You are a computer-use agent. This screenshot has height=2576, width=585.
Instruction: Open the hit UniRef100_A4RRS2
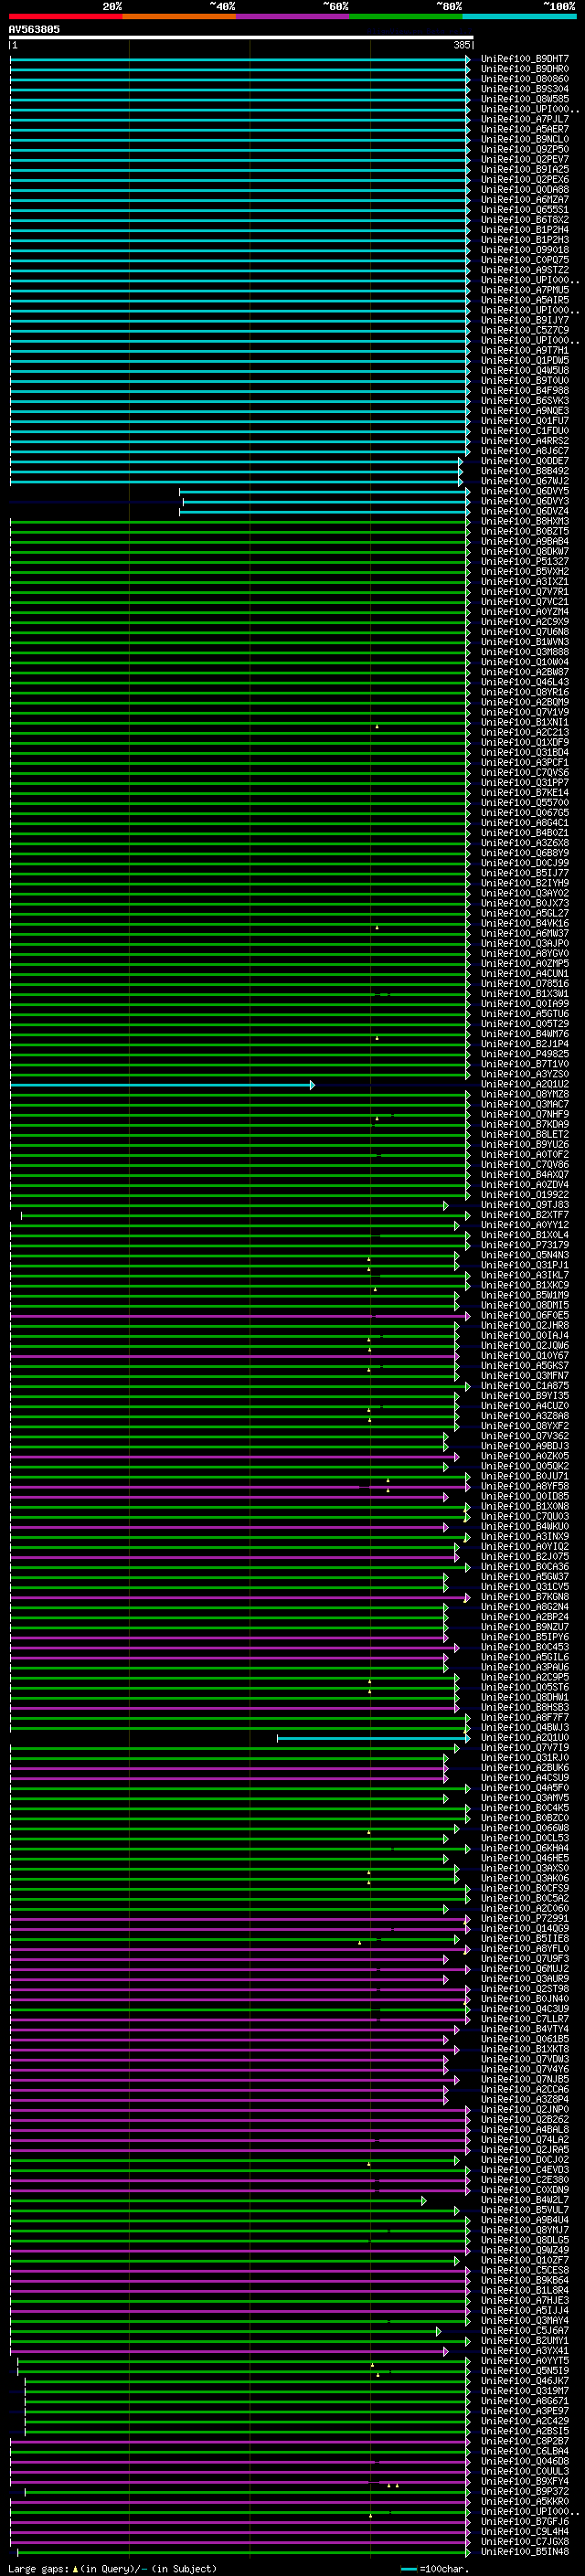click(x=525, y=441)
